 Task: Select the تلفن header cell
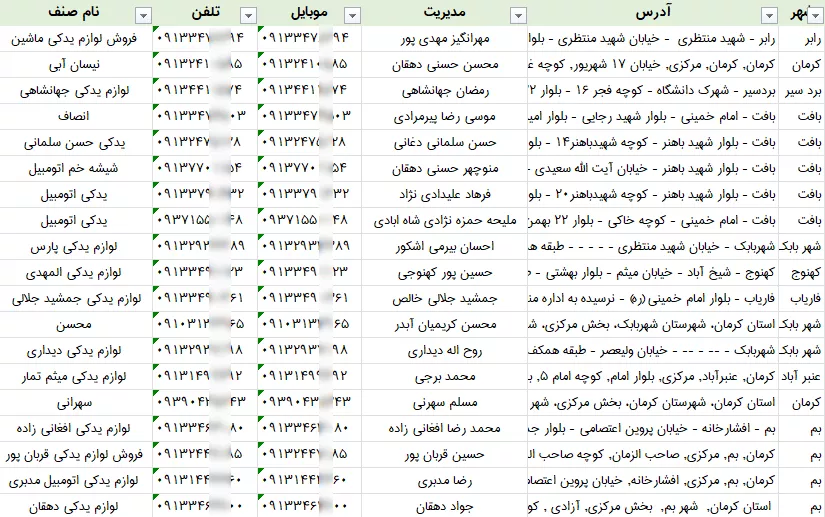[205, 13]
